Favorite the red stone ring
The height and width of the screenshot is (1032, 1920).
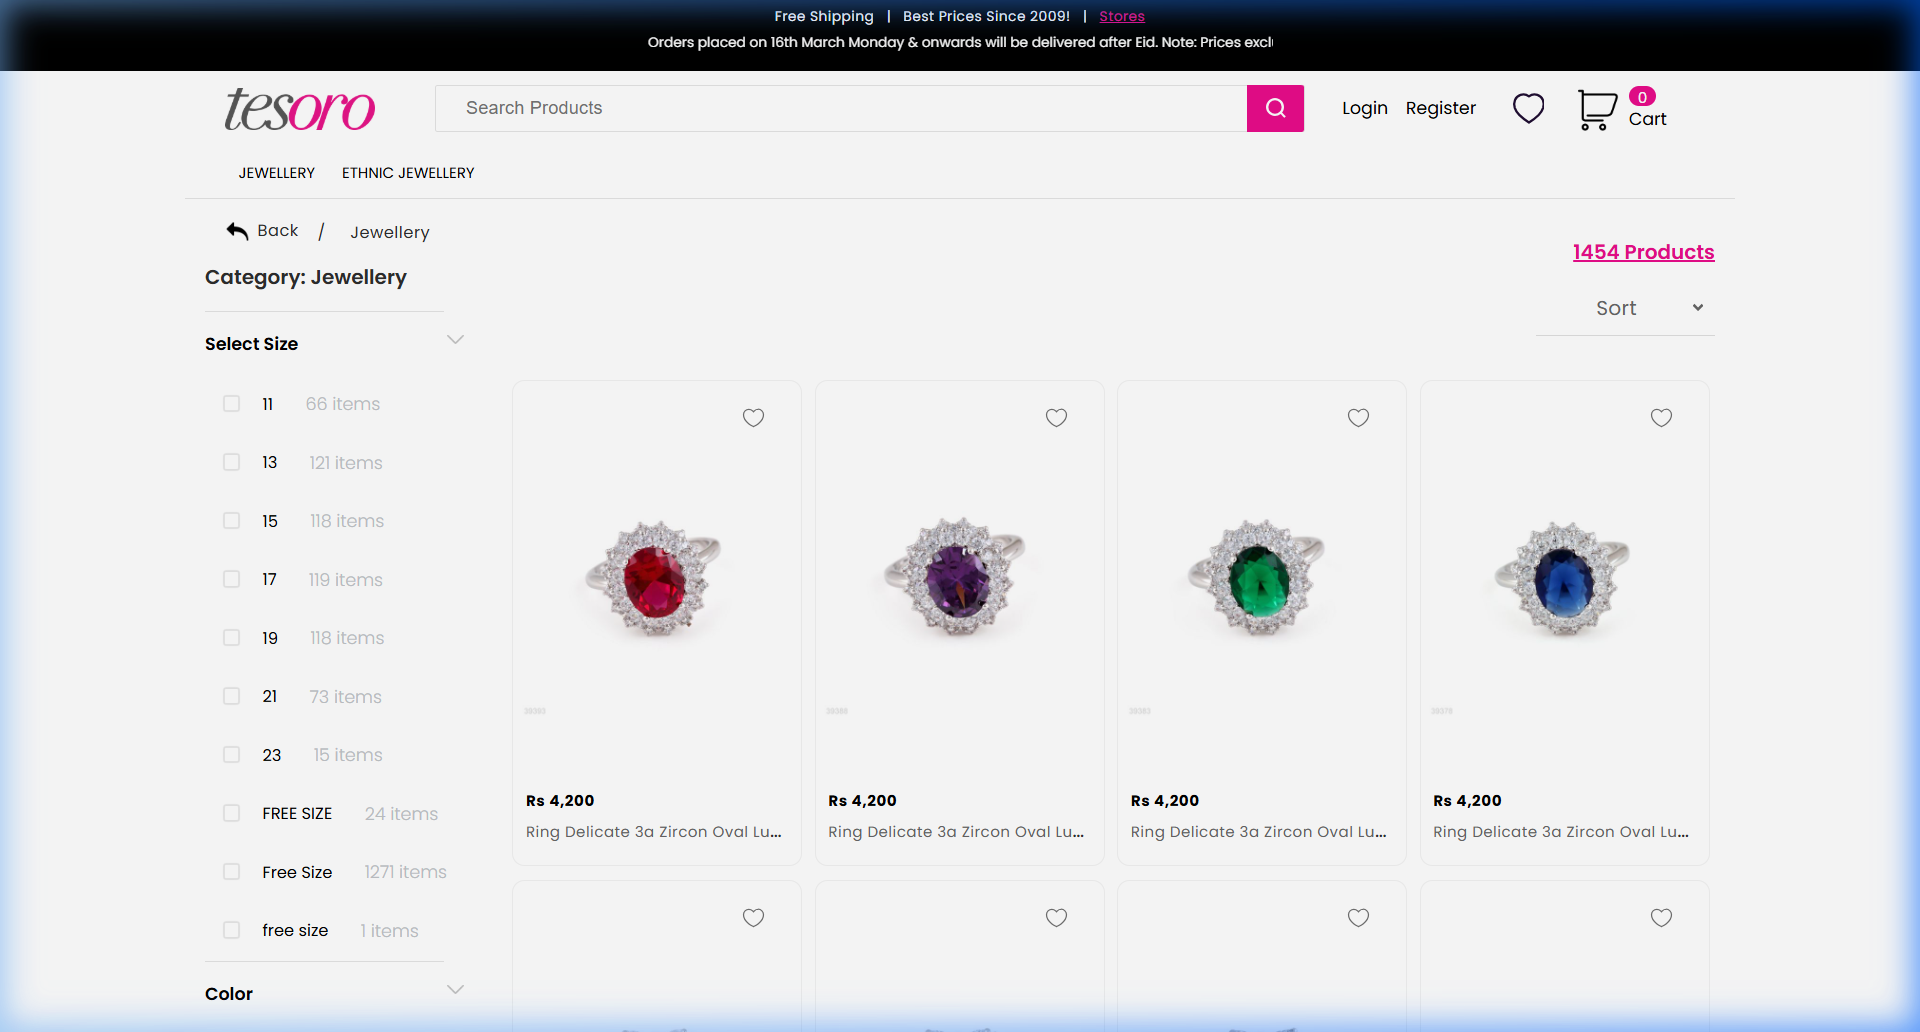tap(753, 418)
